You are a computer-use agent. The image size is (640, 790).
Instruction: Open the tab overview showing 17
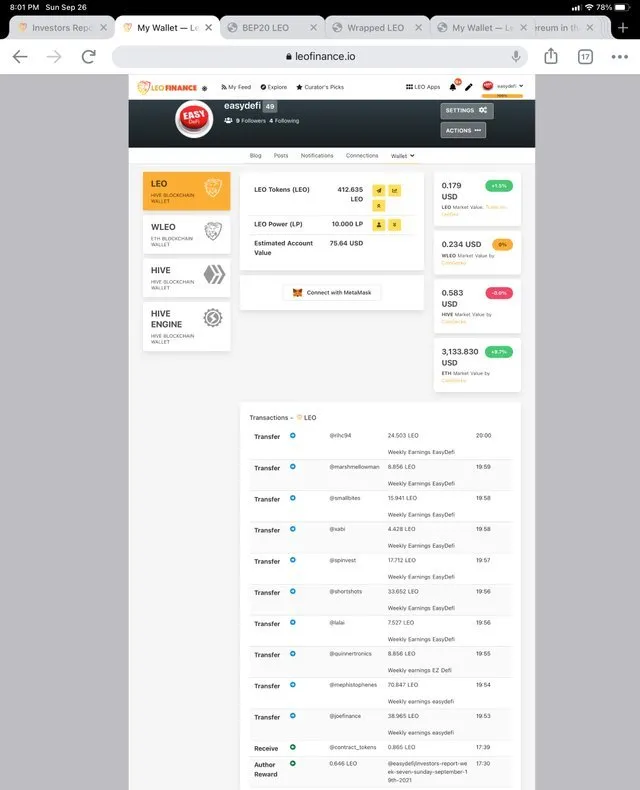pyautogui.click(x=585, y=57)
